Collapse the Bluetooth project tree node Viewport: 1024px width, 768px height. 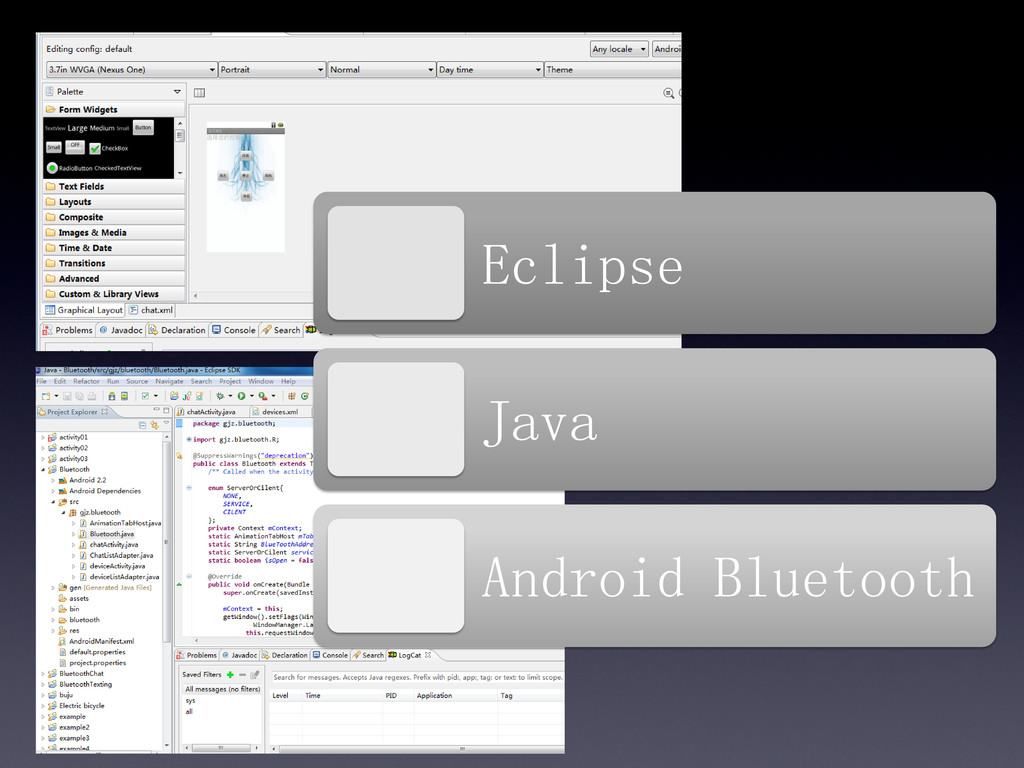coord(43,470)
